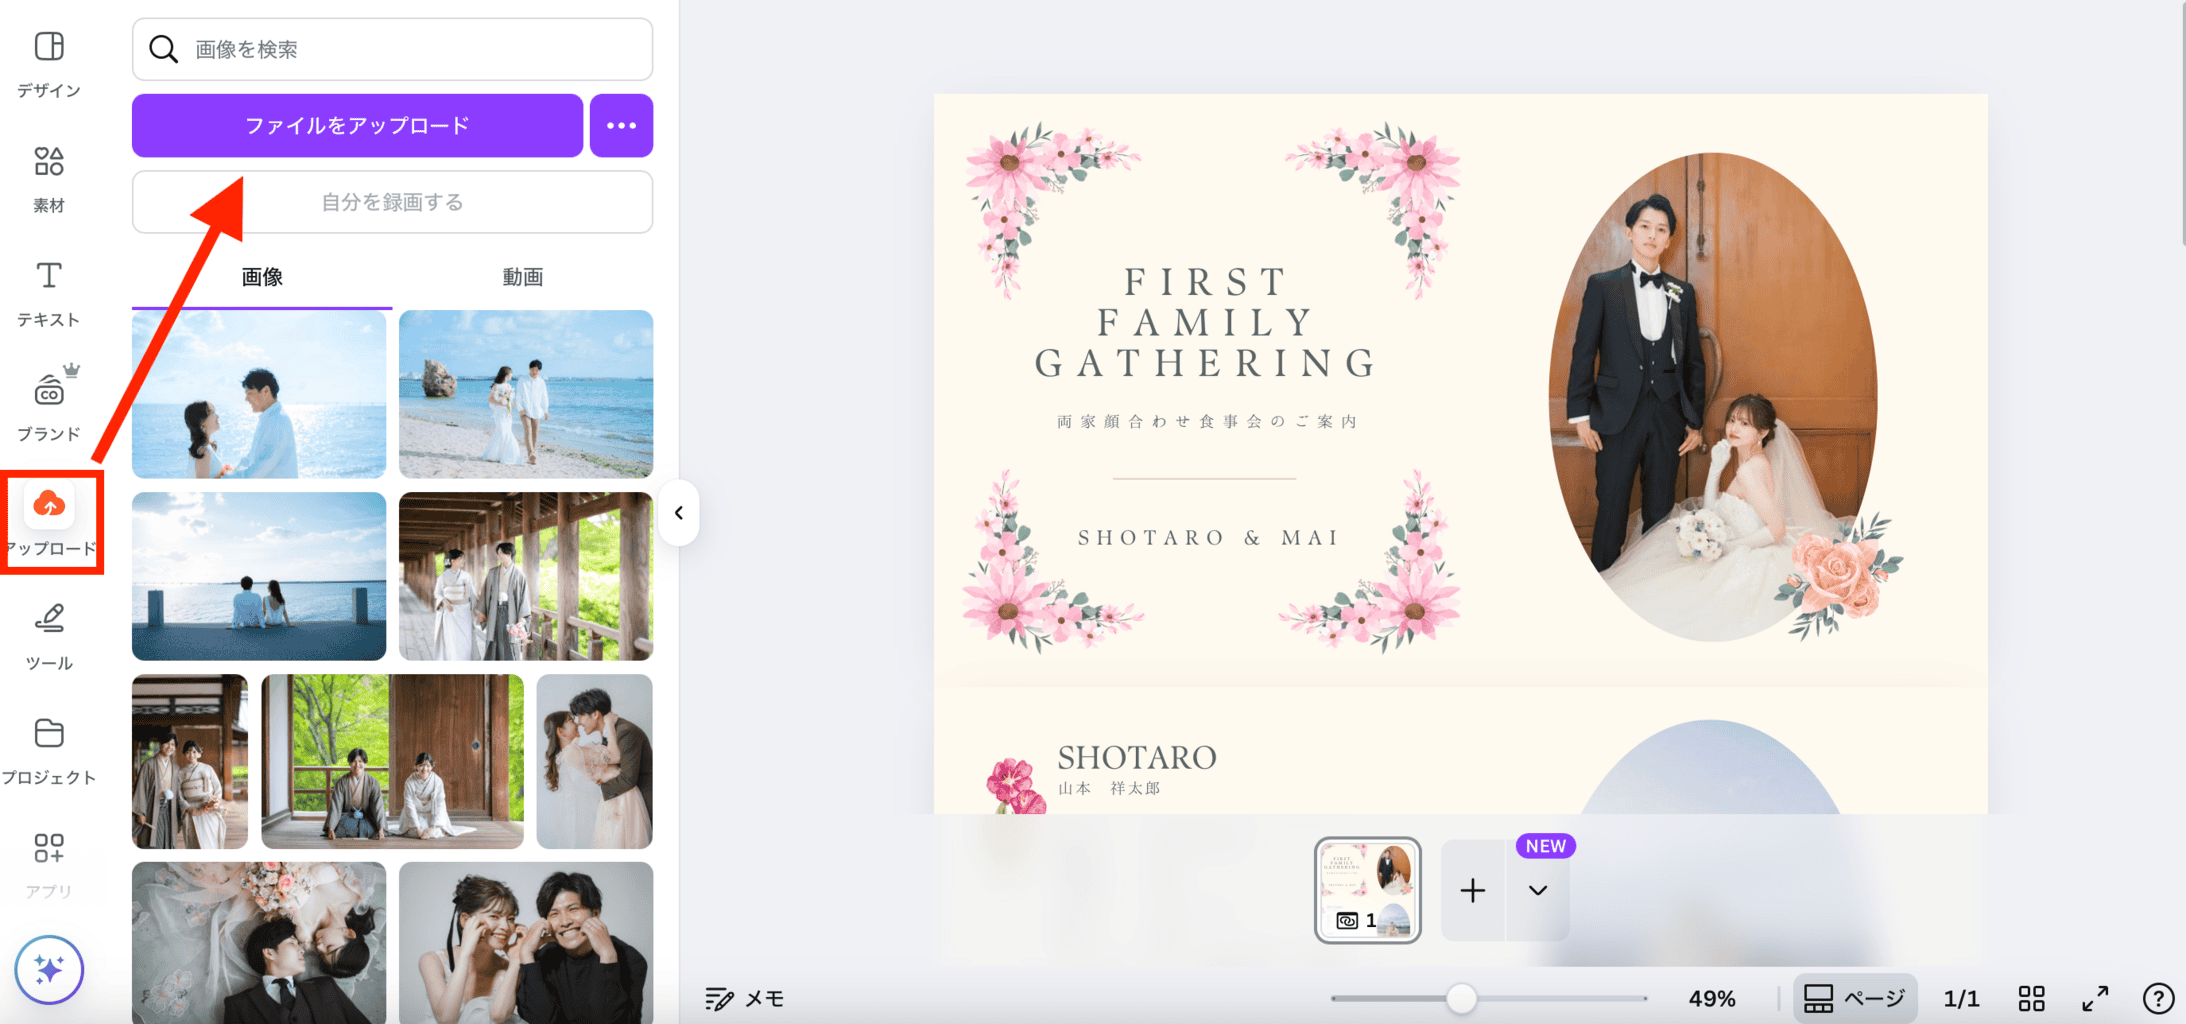Open the デザイン panel in the sidebar

tap(47, 60)
